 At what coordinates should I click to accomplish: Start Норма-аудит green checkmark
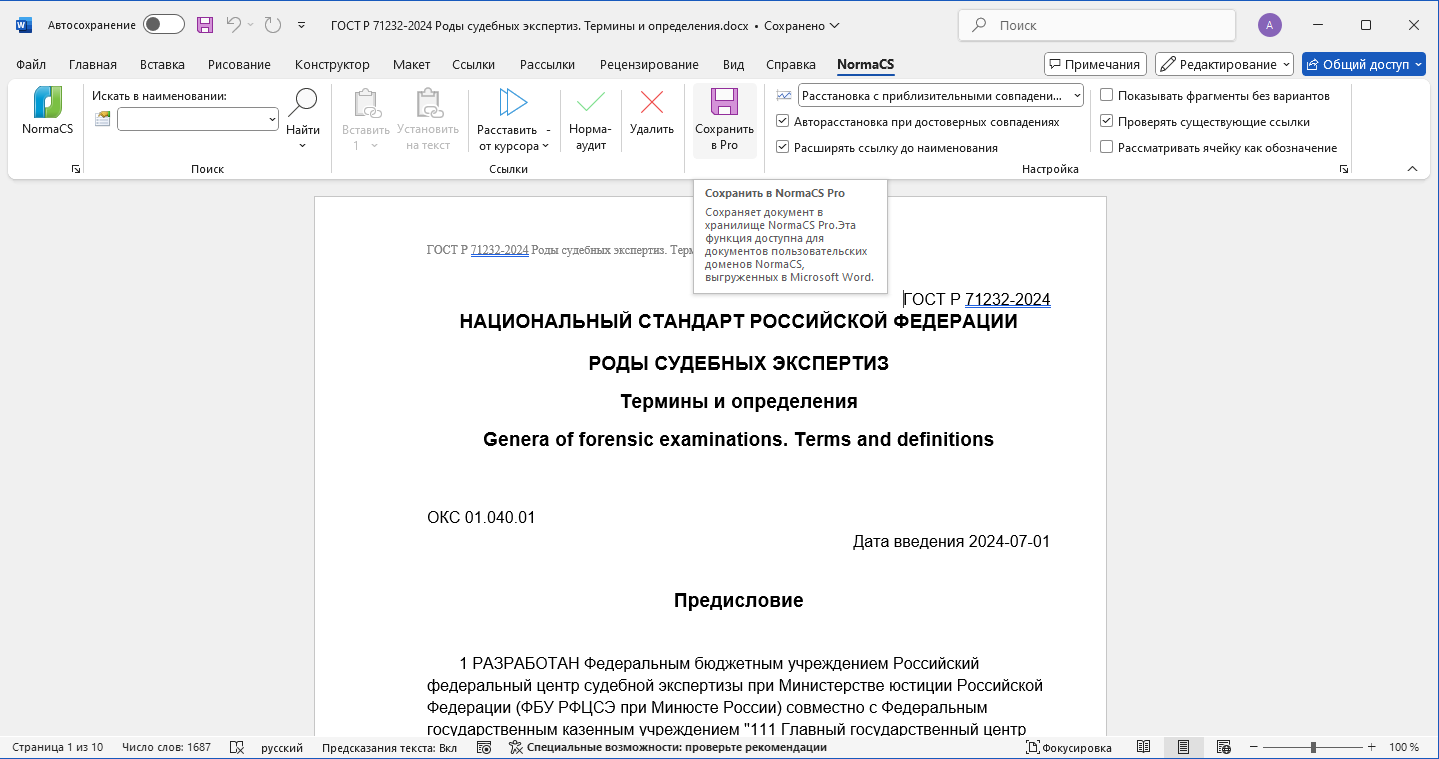pyautogui.click(x=590, y=102)
